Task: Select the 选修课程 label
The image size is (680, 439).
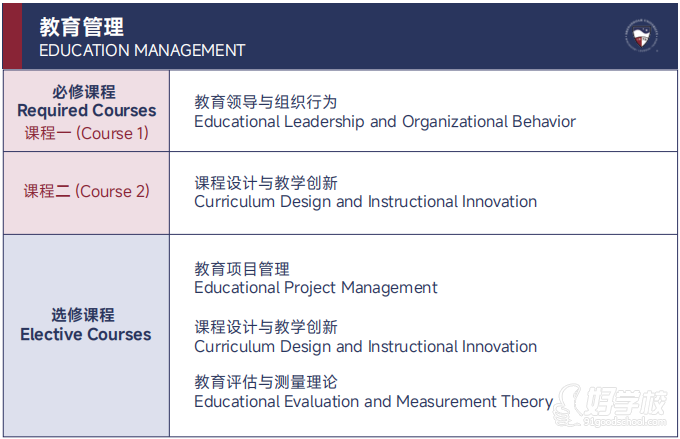Action: 86,315
